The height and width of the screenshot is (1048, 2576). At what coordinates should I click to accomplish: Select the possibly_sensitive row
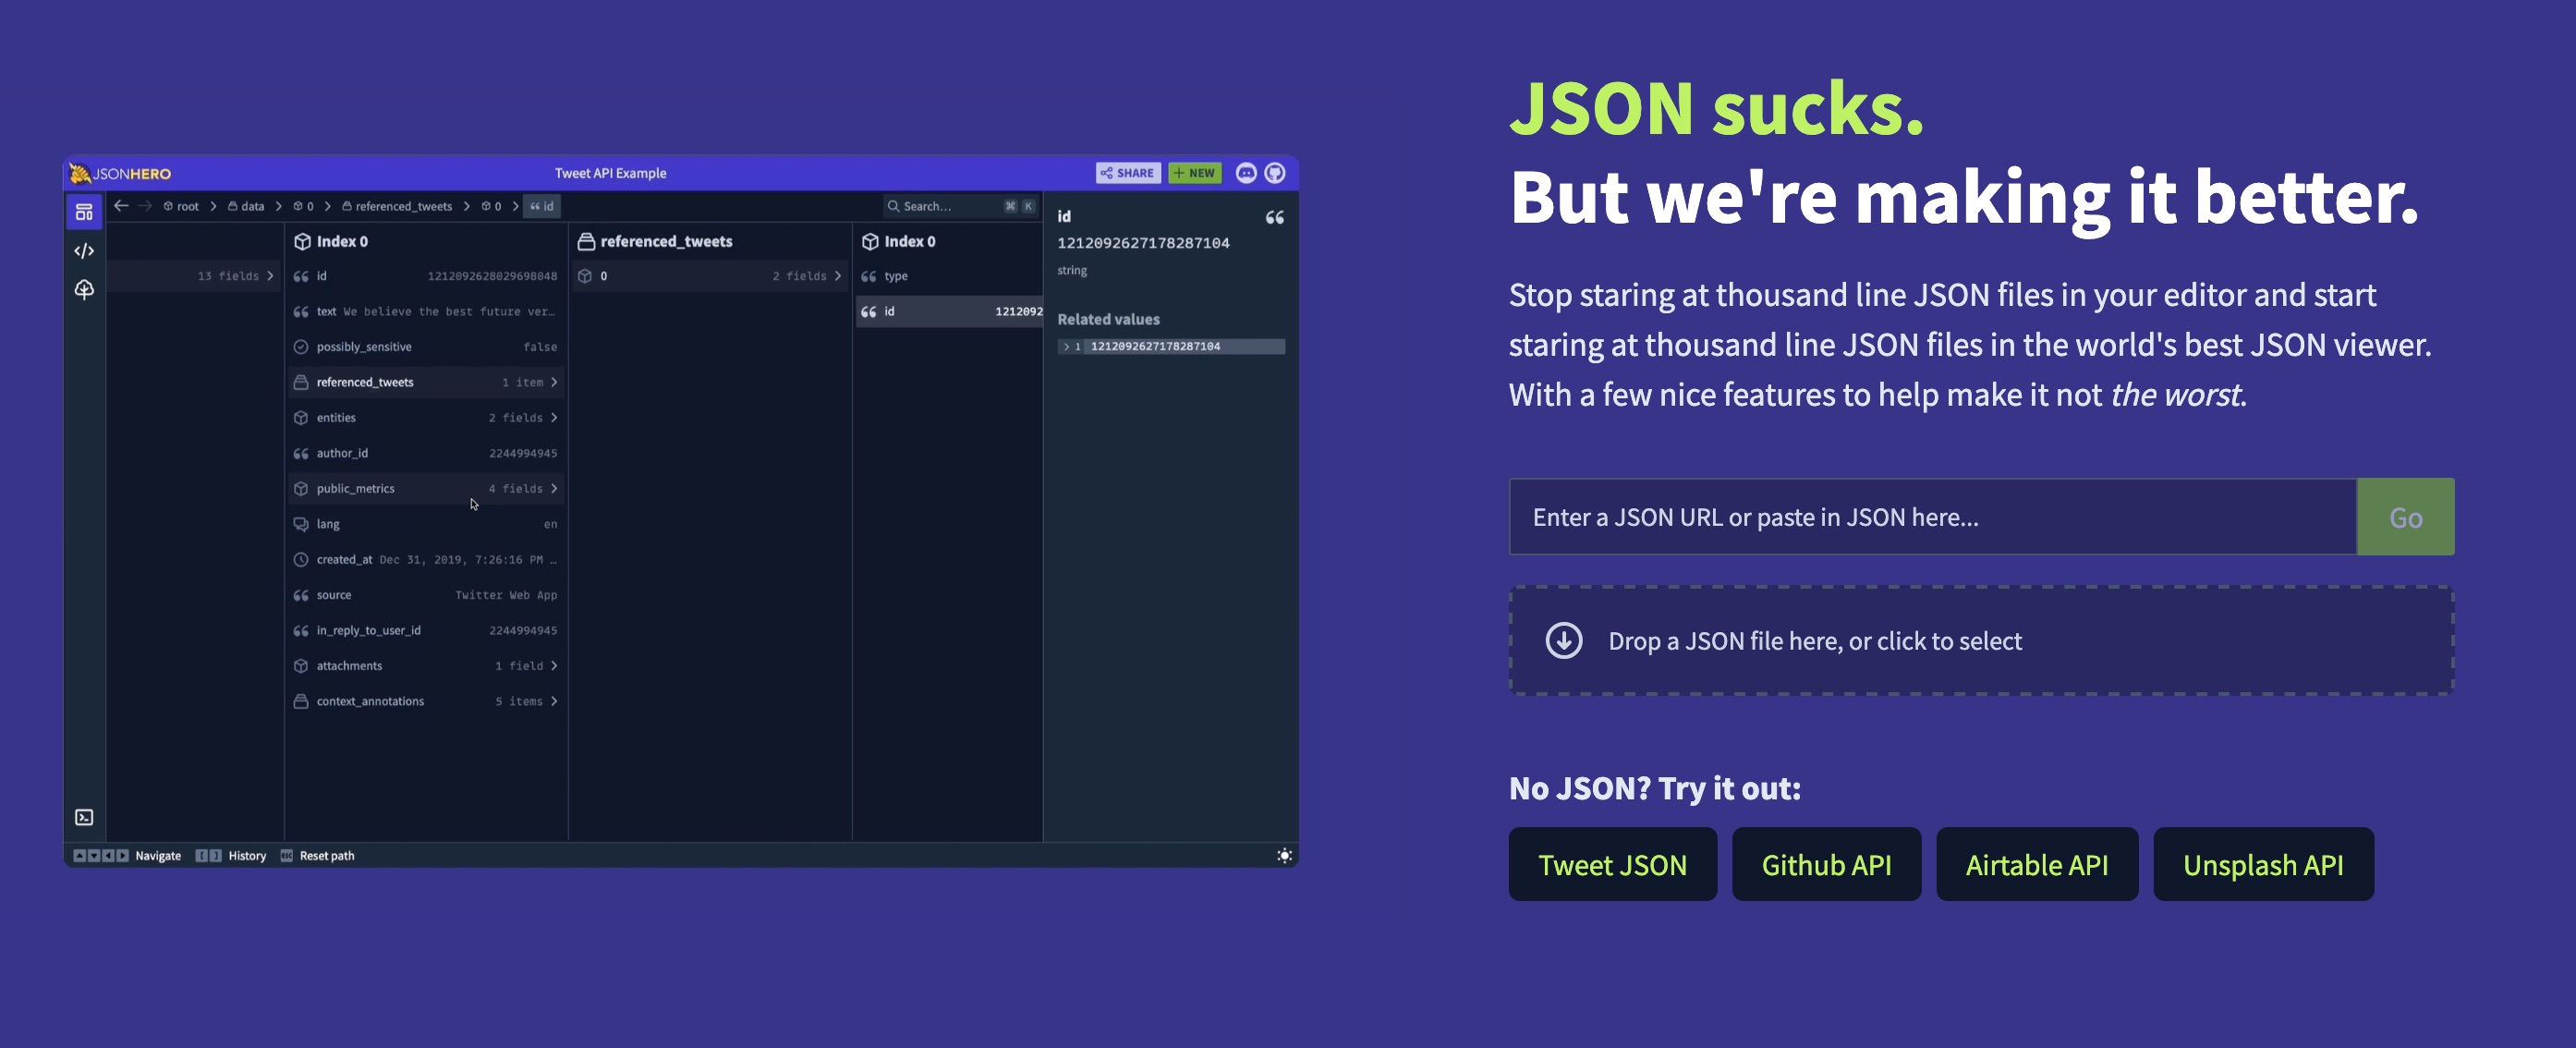coord(425,347)
